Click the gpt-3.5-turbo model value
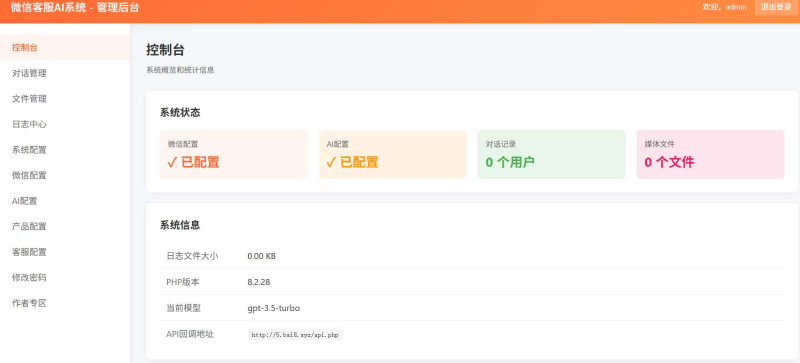Image resolution: width=800 pixels, height=363 pixels. point(273,308)
